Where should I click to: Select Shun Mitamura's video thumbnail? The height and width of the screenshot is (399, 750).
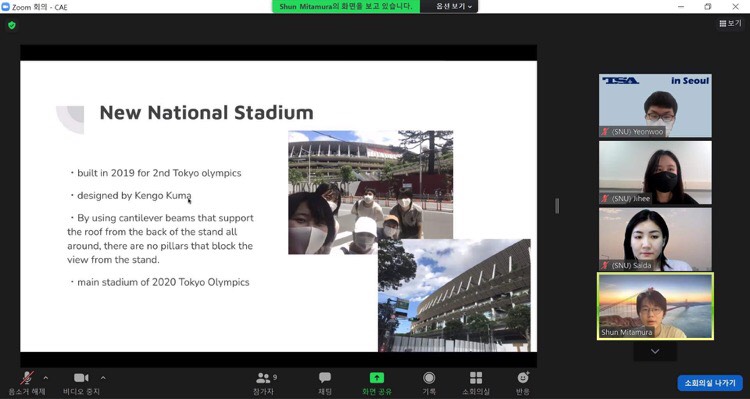(x=655, y=306)
